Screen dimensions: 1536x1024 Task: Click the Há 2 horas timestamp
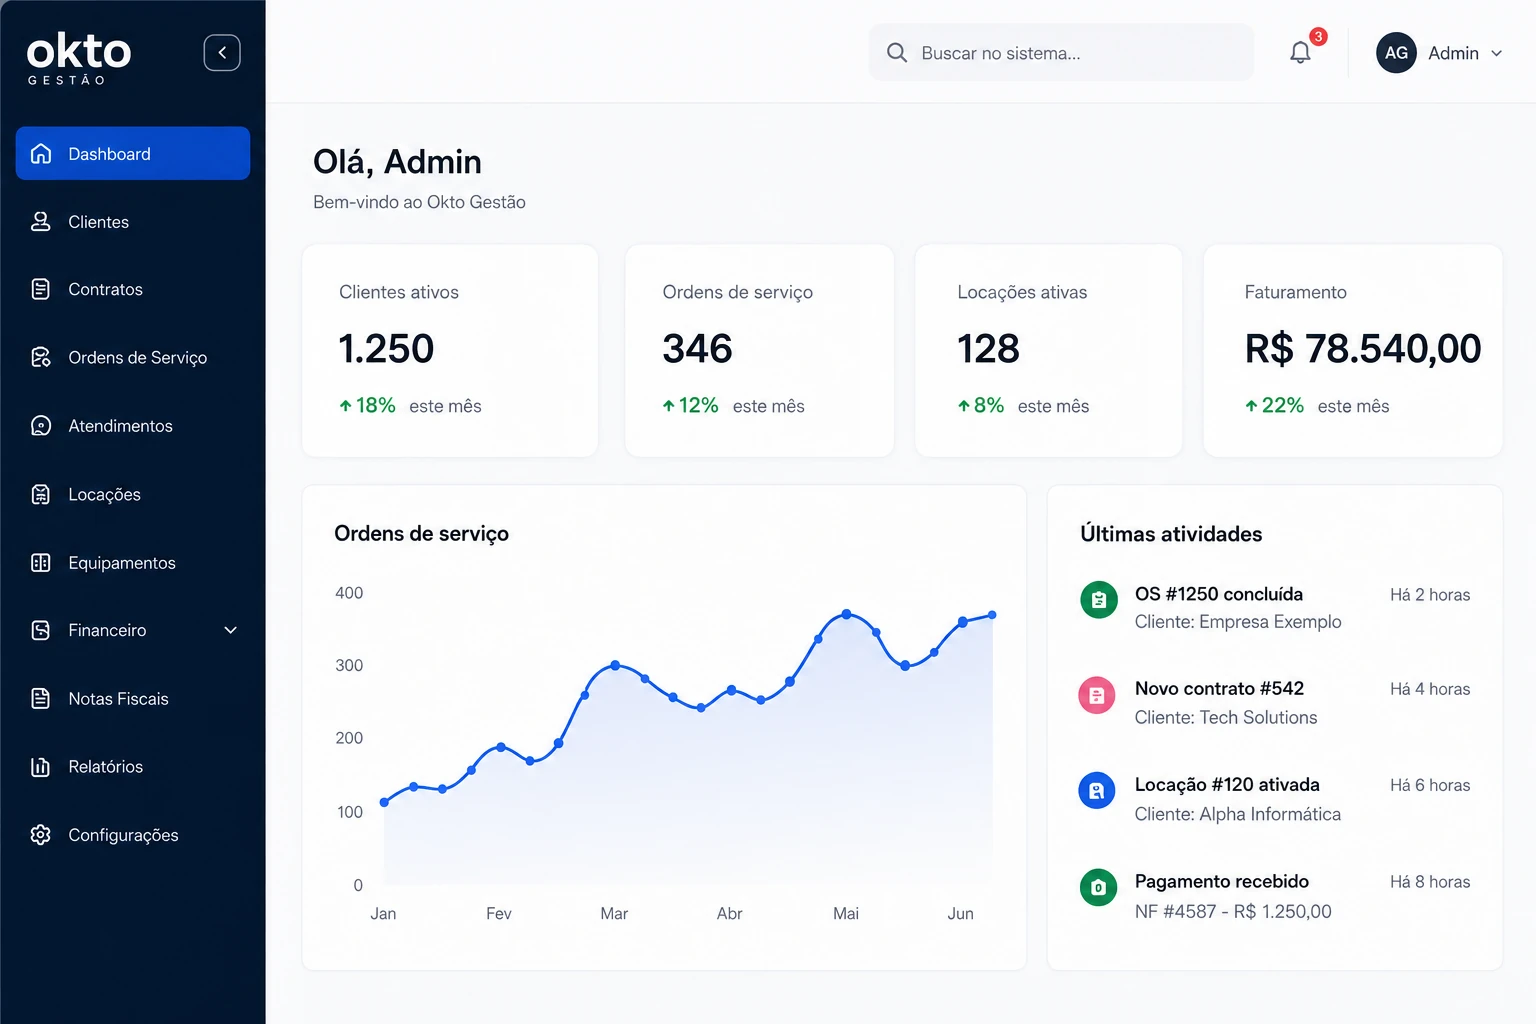click(1430, 595)
